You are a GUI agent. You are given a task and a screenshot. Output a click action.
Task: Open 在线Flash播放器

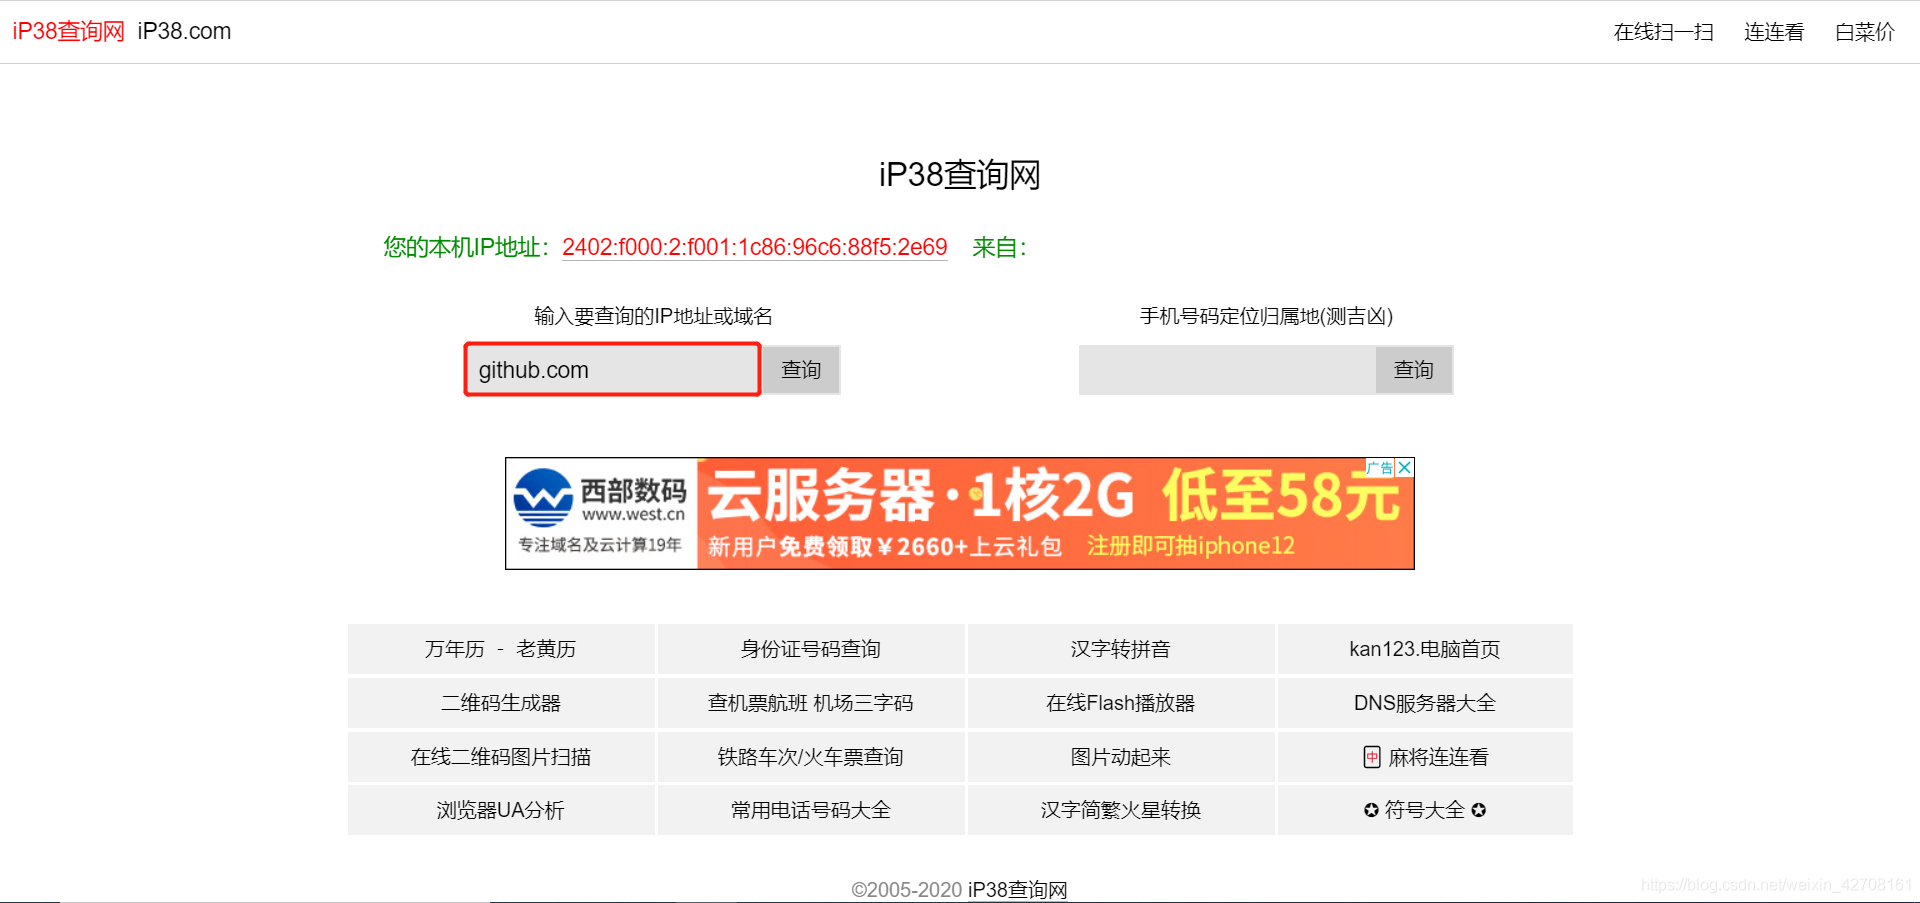[1121, 703]
